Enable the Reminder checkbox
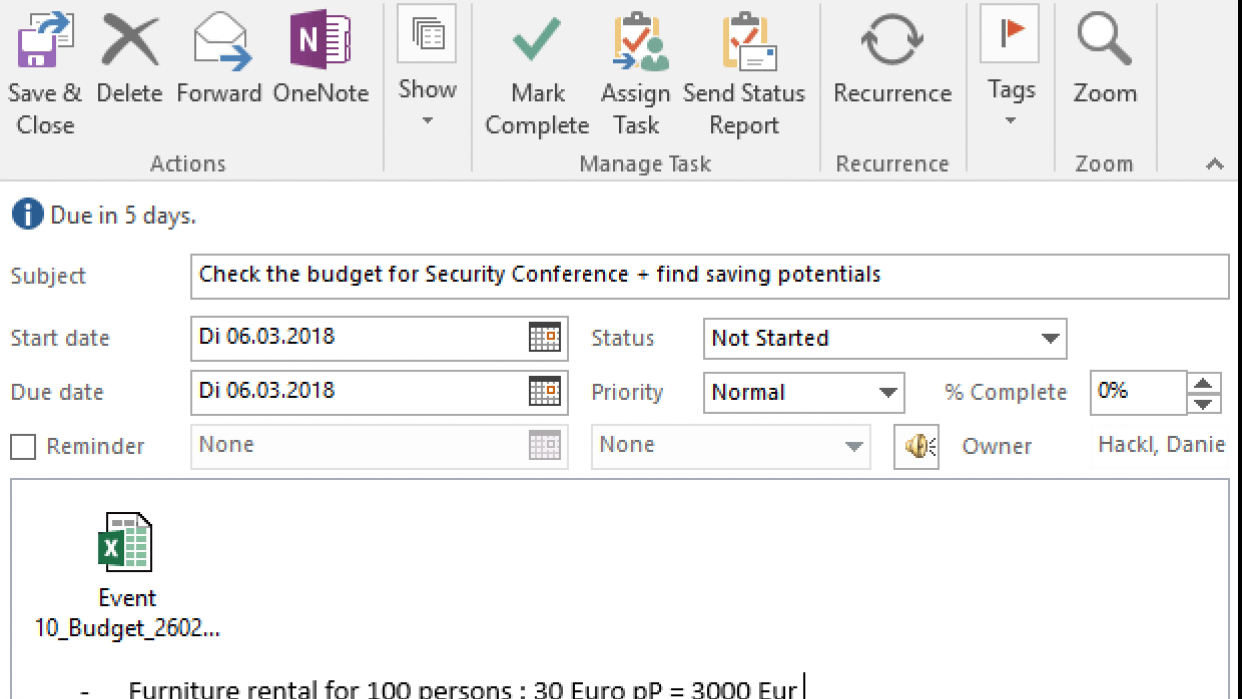 coord(23,447)
